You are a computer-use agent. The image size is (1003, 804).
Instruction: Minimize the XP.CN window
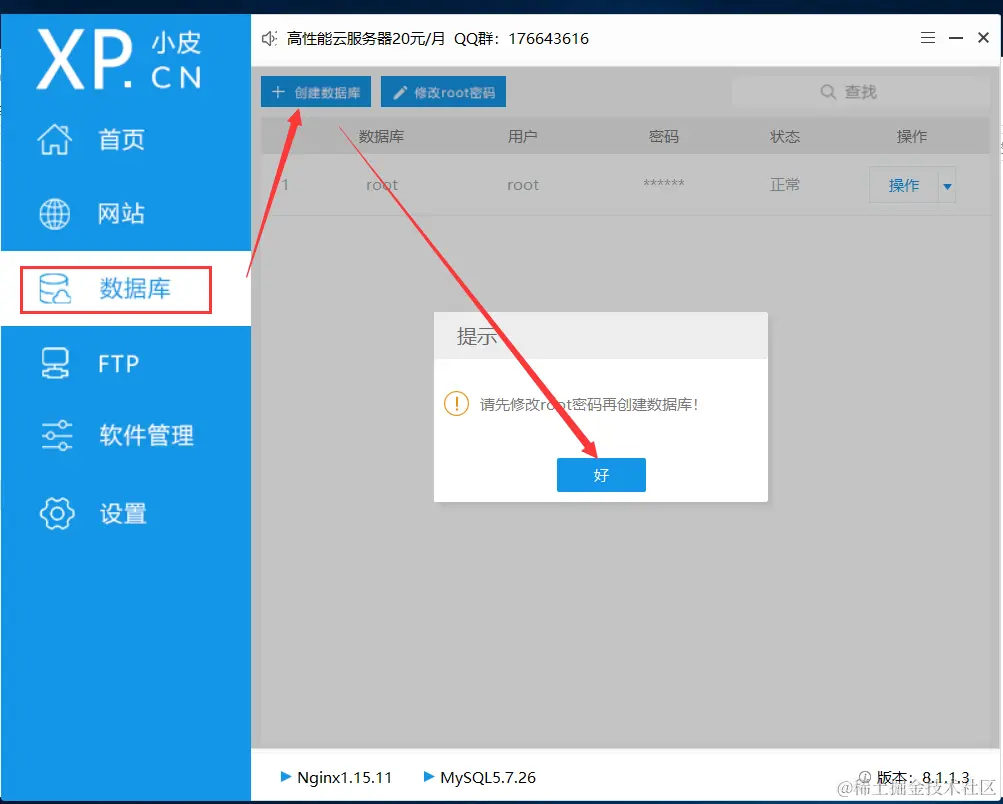tap(956, 38)
